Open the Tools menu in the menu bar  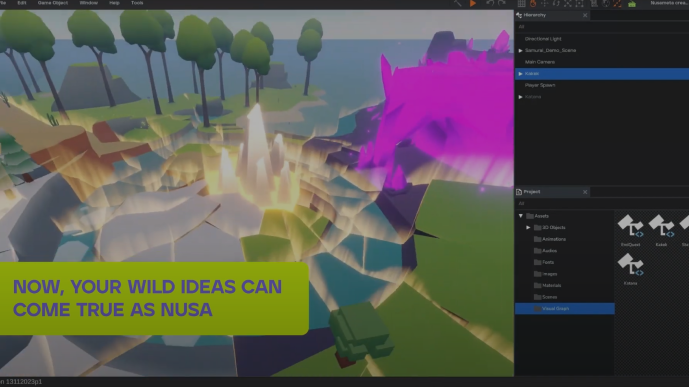[137, 3]
